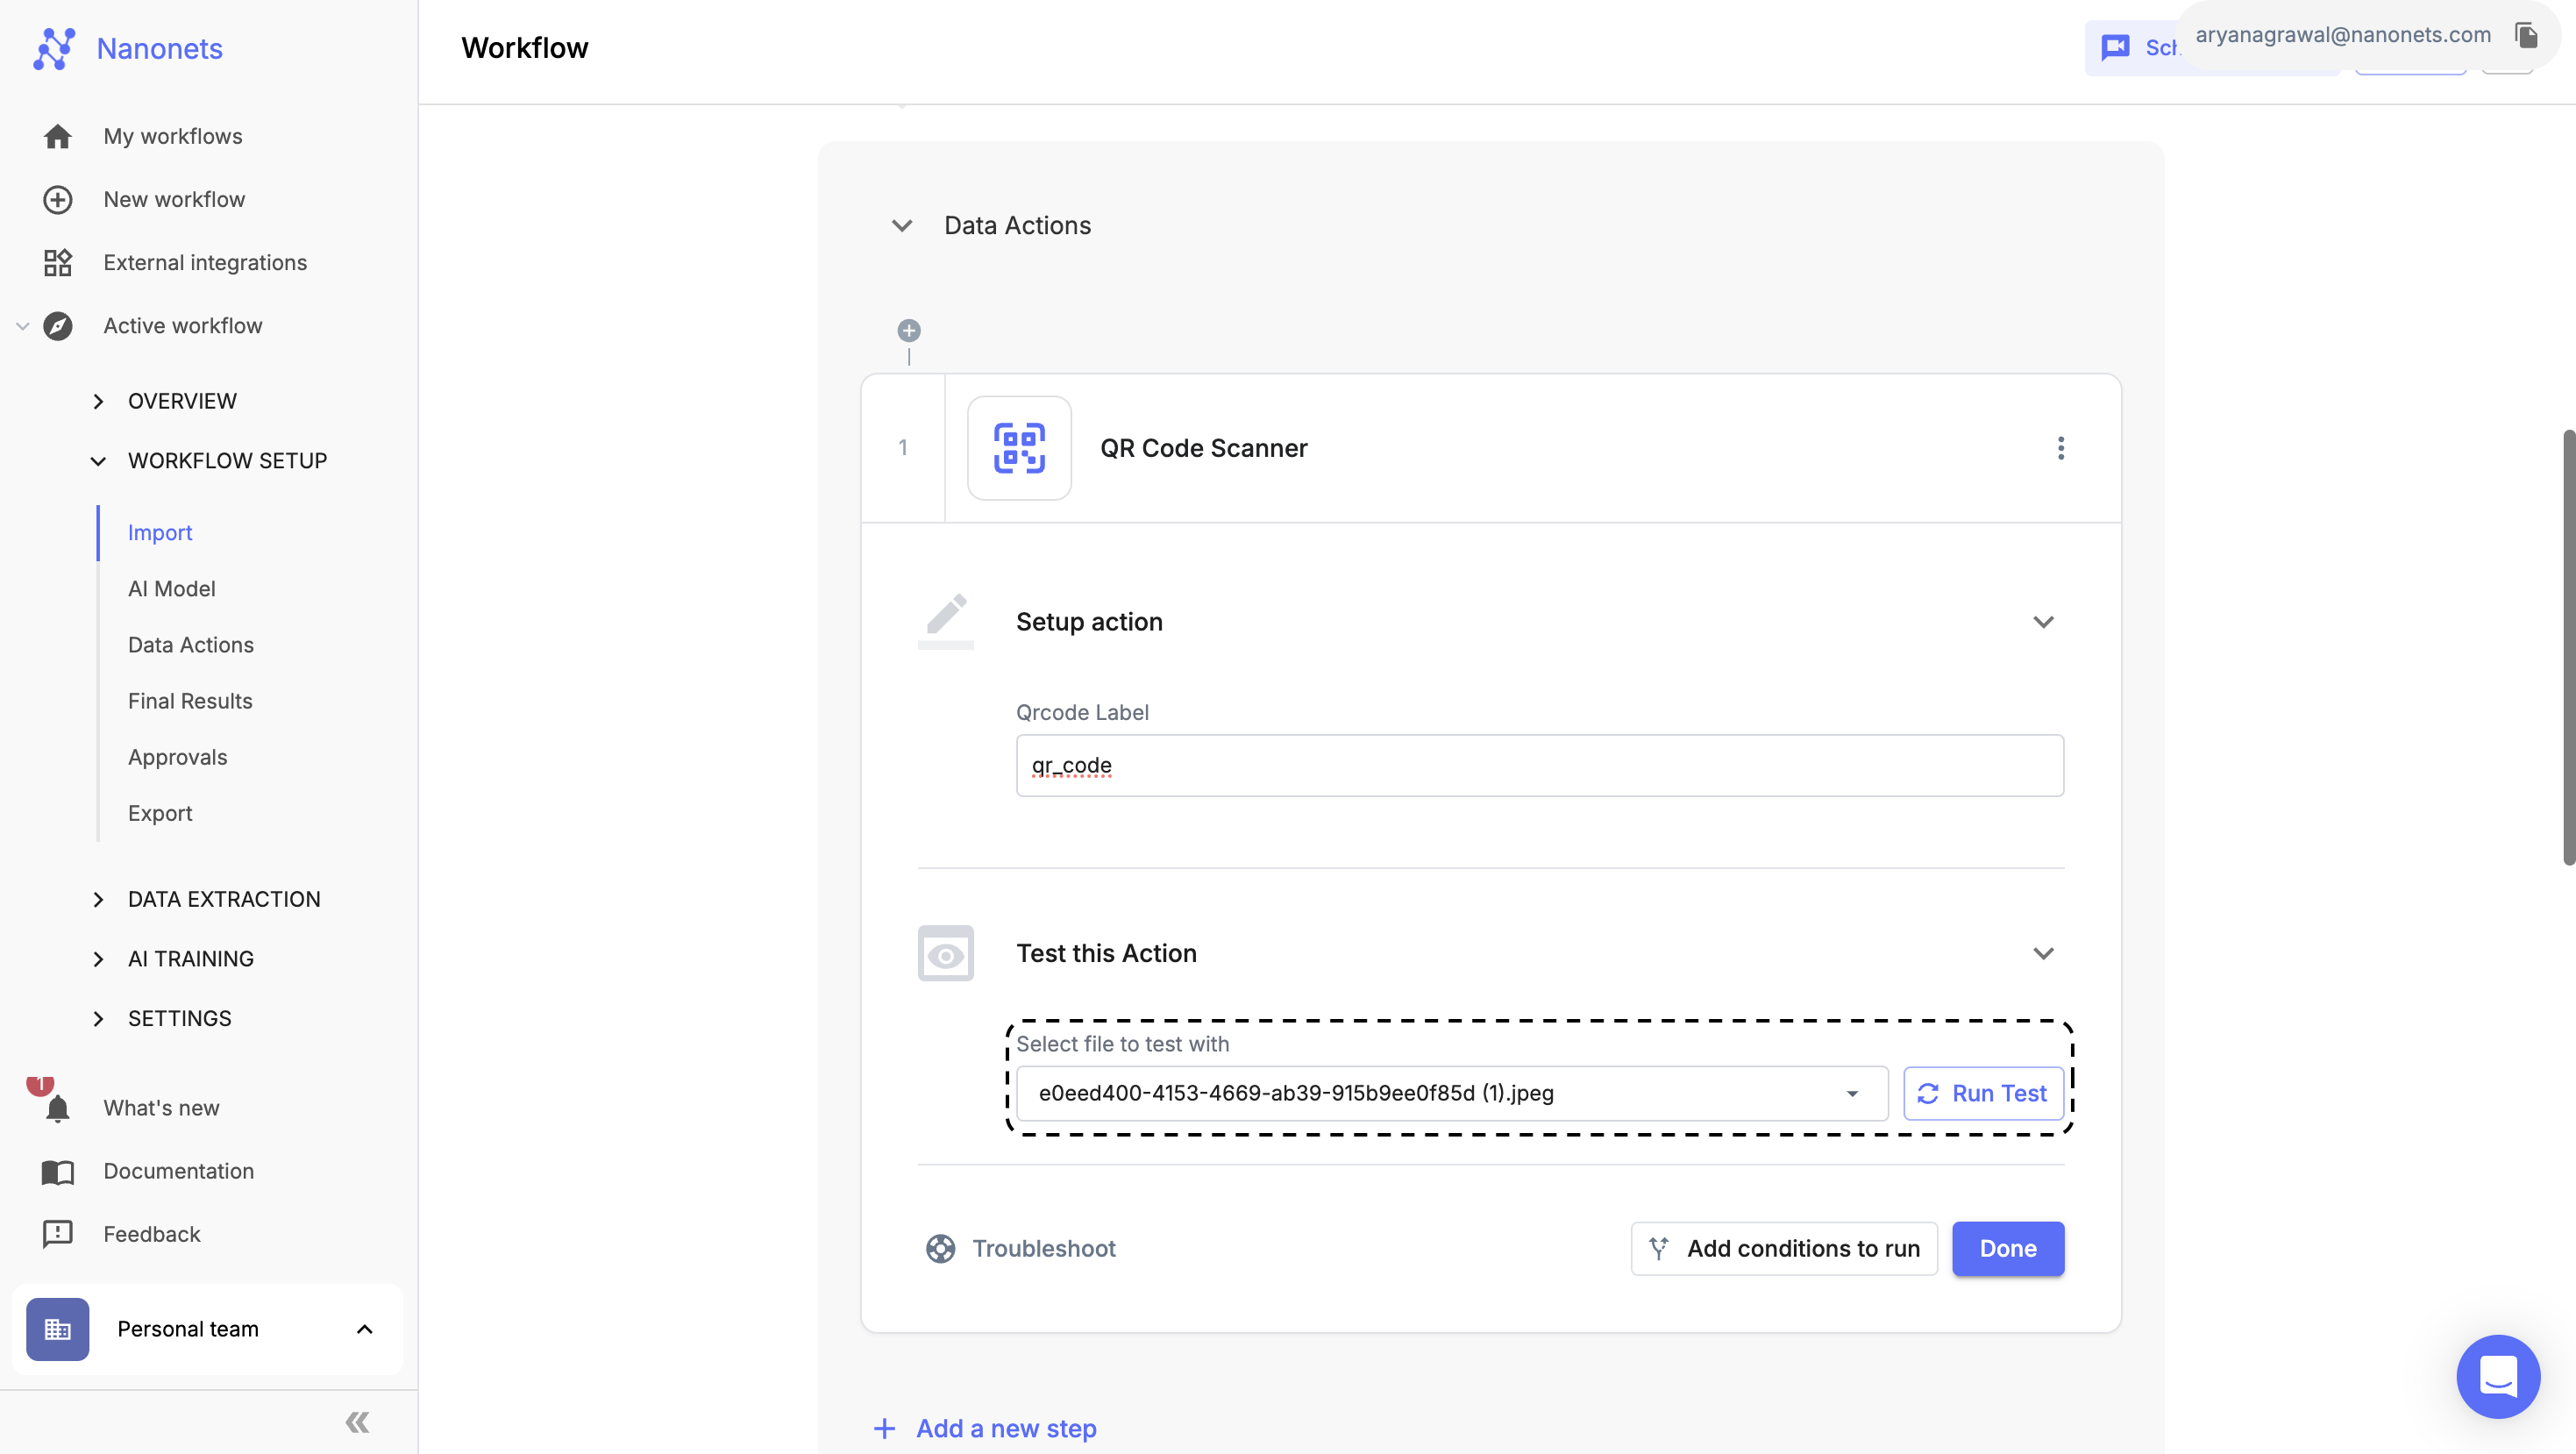Click the Qrcode Label input field
Screen dimensions: 2576x1454
[1539, 765]
